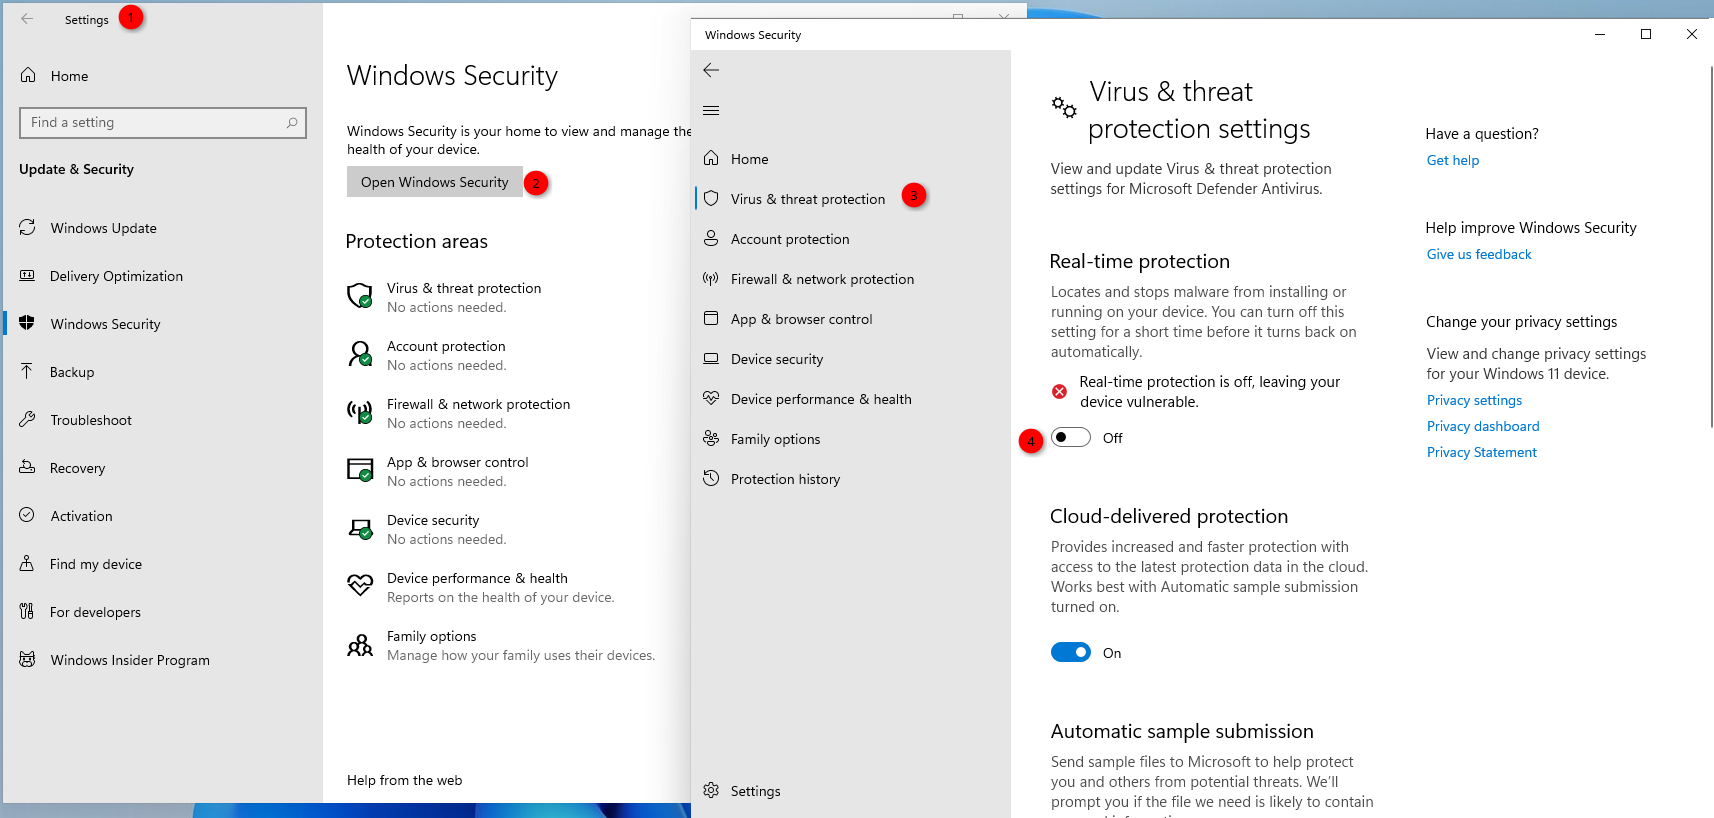The width and height of the screenshot is (1714, 818).
Task: Click the Virus & threat protection shield icon in Protection areas
Action: 360,296
